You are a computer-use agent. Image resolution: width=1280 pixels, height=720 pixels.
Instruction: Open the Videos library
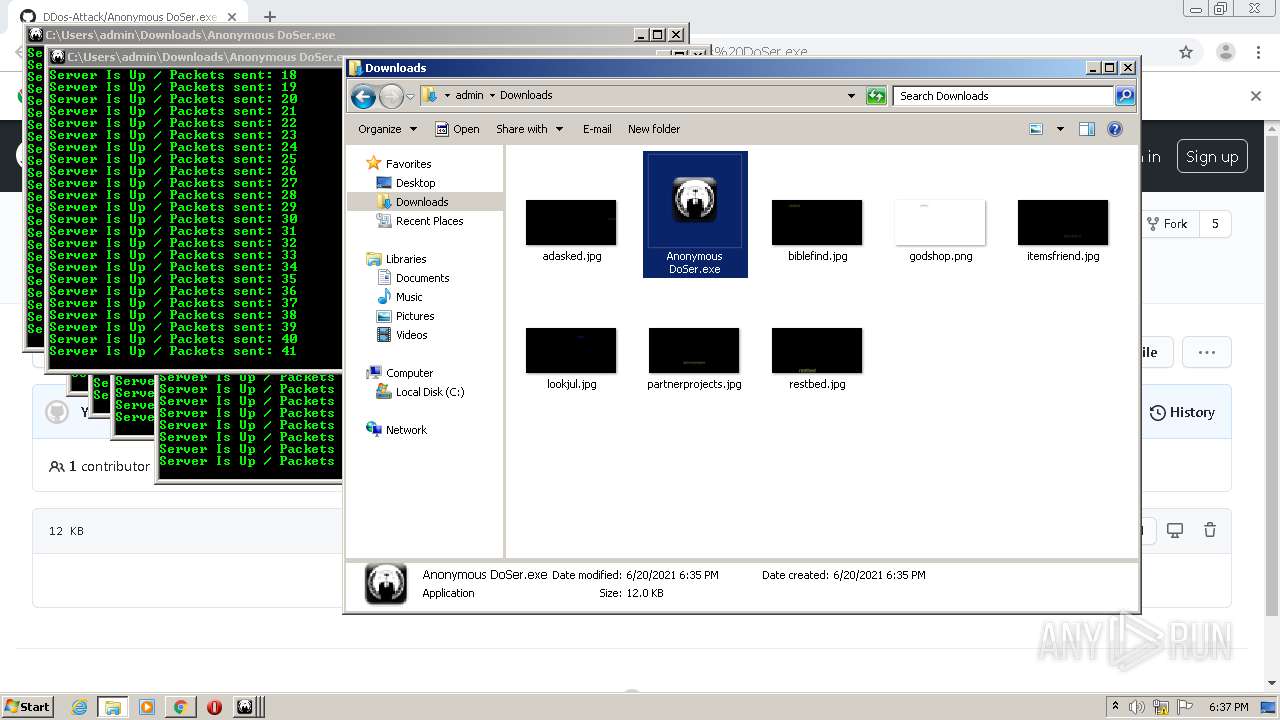pos(411,335)
